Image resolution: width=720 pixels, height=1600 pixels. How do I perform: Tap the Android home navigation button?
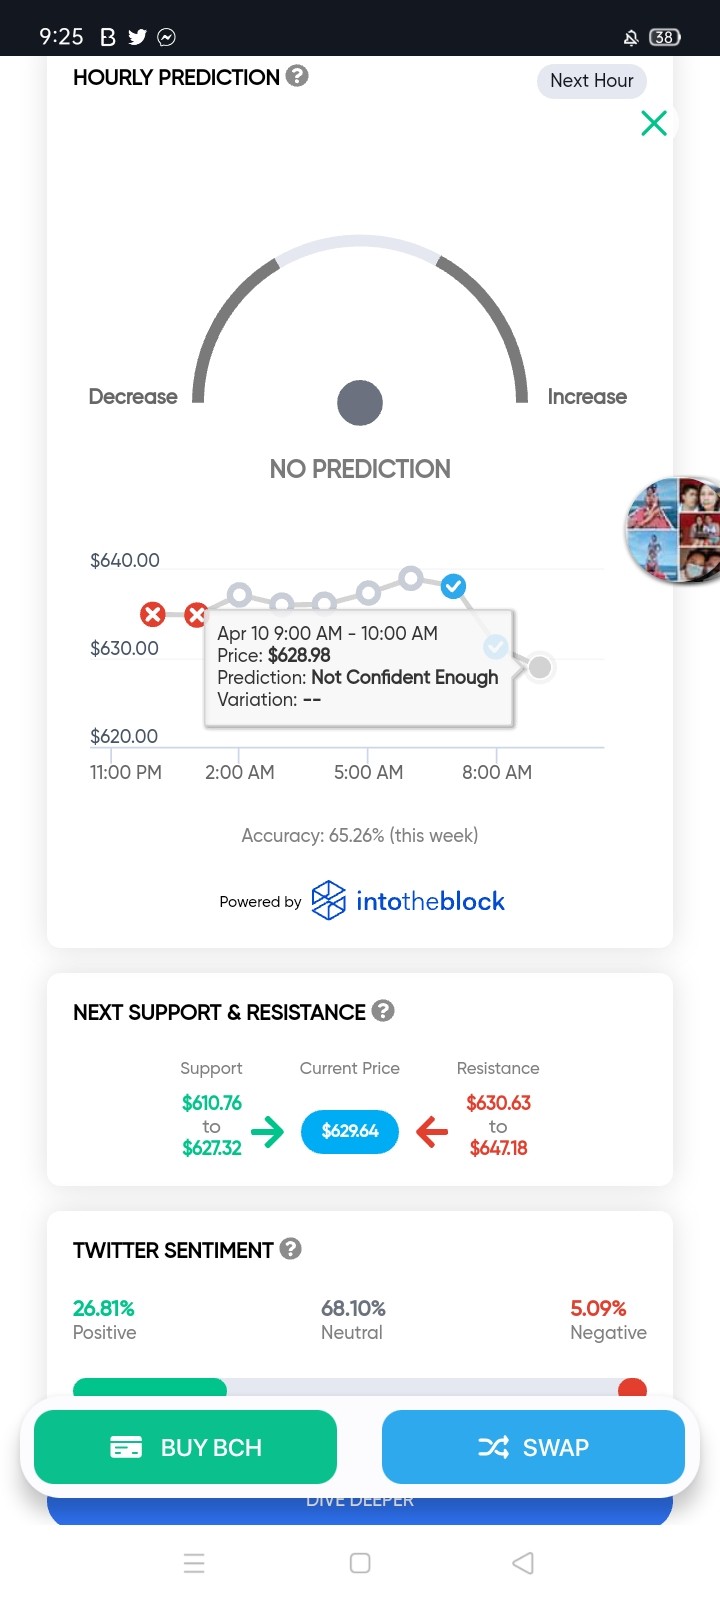coord(360,1563)
